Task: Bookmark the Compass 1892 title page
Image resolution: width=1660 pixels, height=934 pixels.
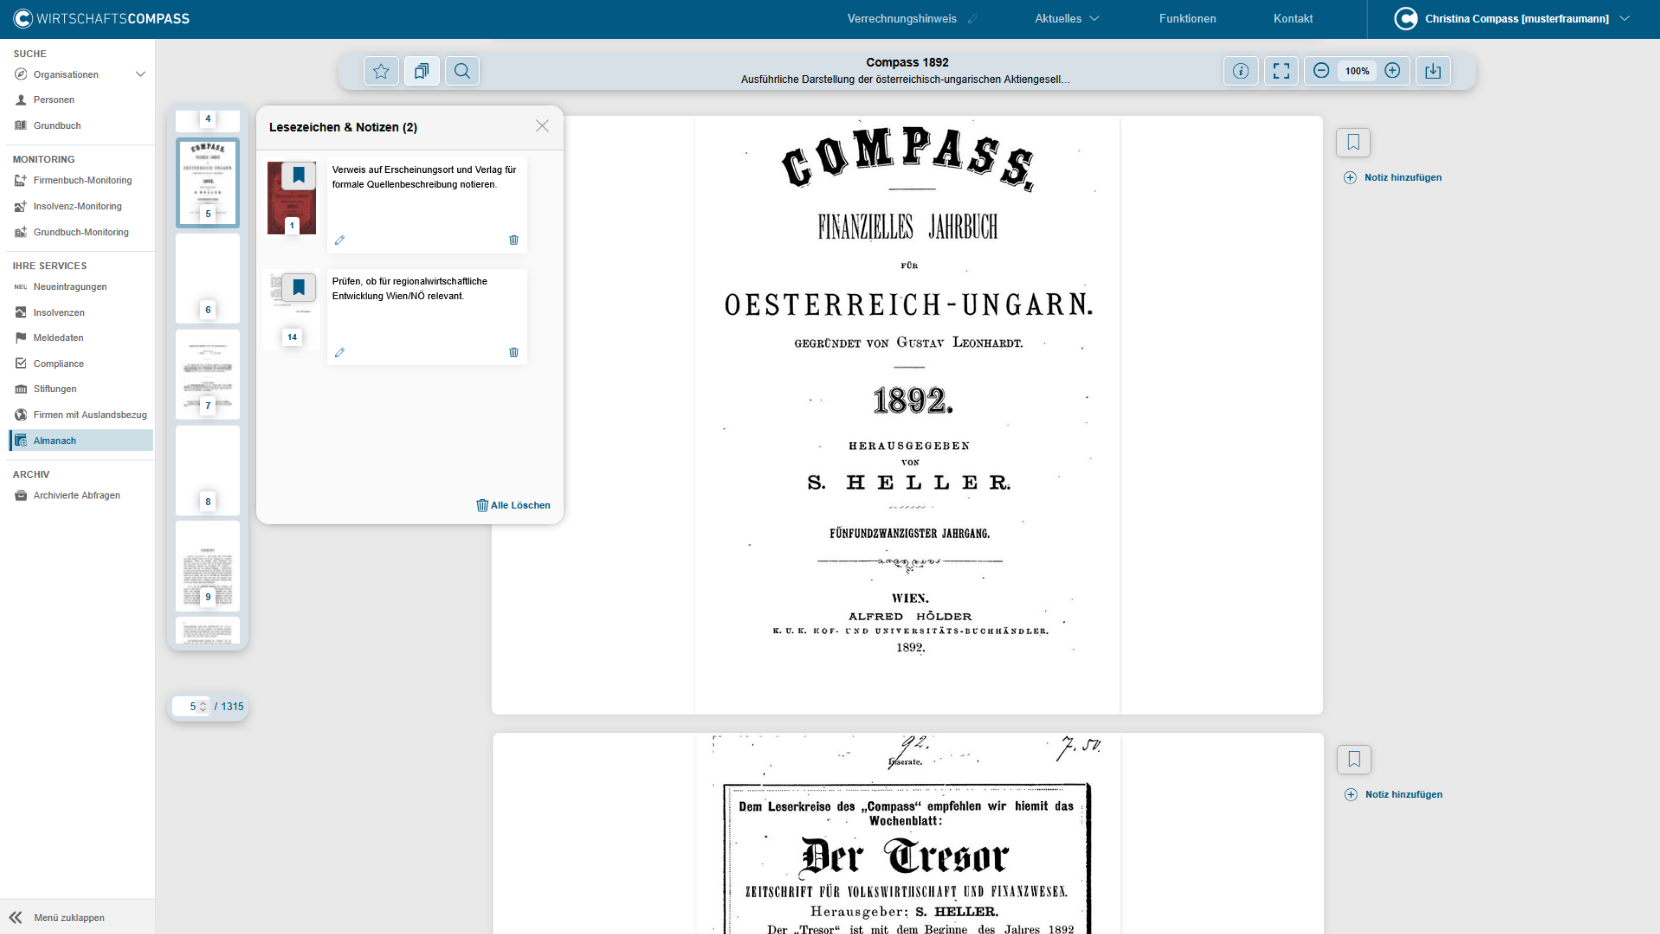Action: point(1353,142)
